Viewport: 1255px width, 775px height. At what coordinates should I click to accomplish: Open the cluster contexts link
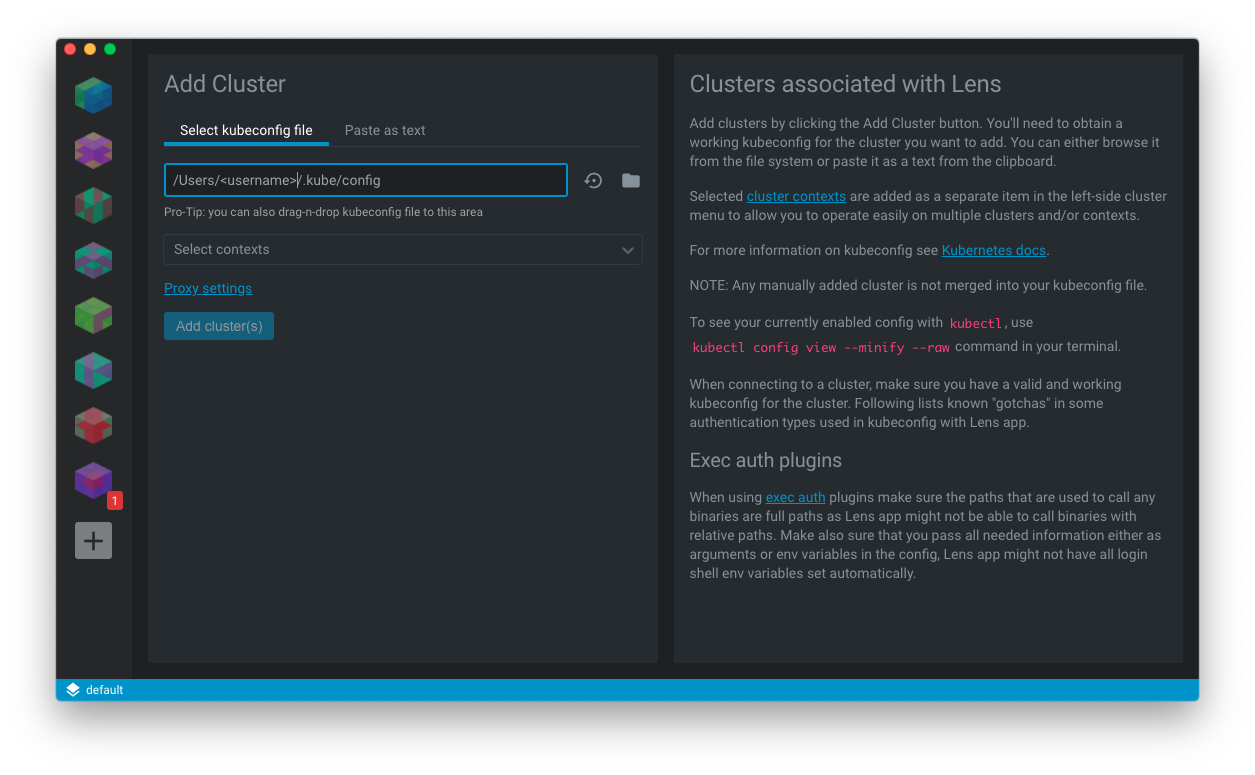[x=796, y=196]
